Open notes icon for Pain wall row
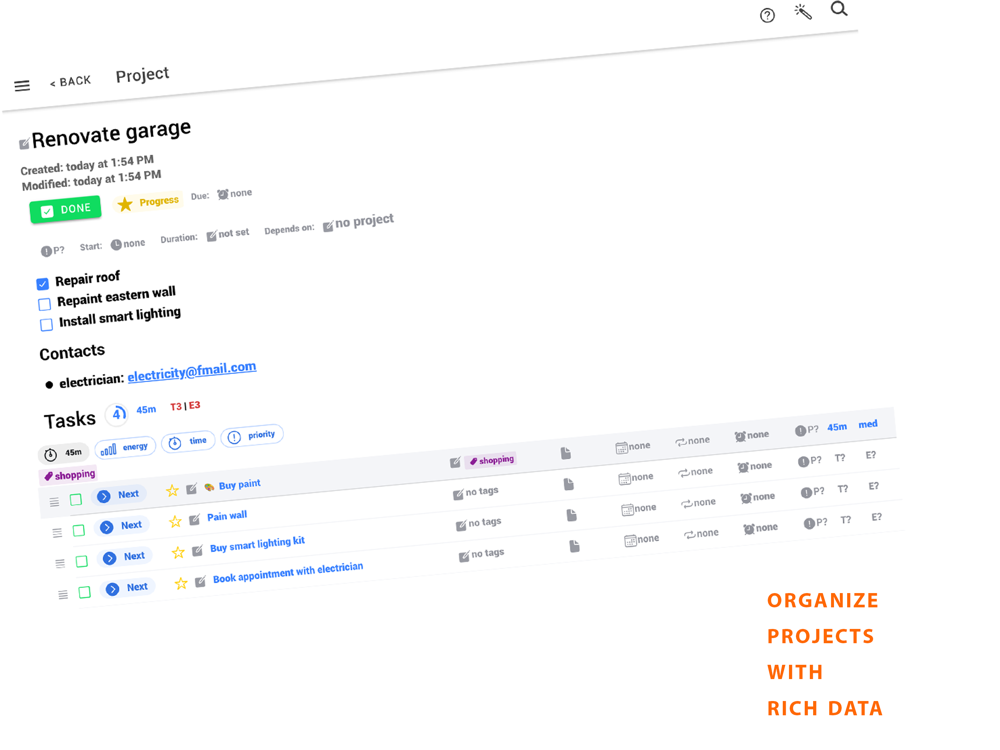The width and height of the screenshot is (1000, 750). click(x=569, y=485)
